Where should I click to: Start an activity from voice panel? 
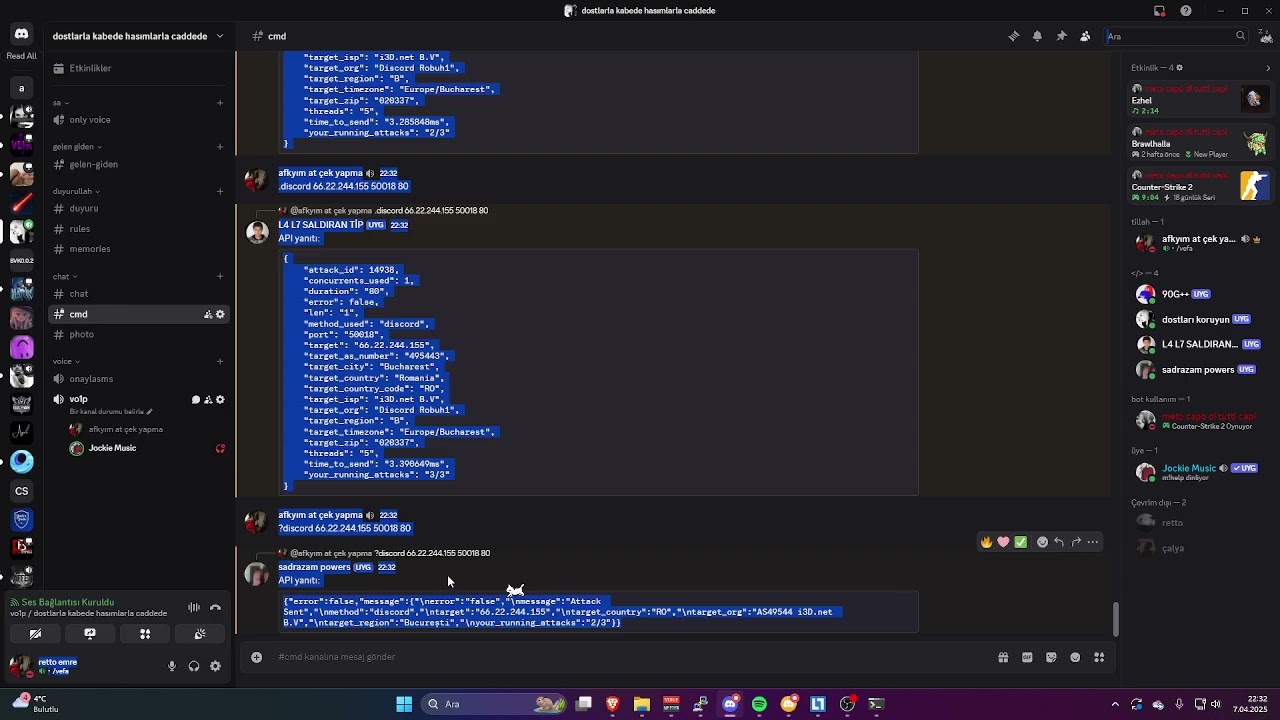145,634
